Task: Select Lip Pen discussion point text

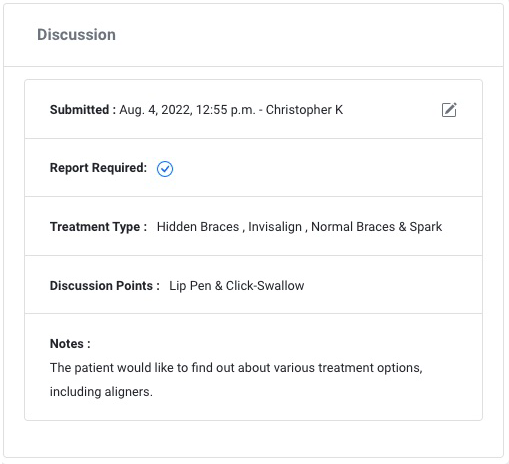Action: coord(190,286)
